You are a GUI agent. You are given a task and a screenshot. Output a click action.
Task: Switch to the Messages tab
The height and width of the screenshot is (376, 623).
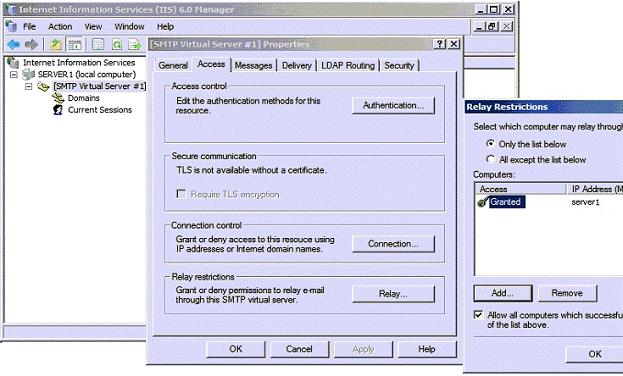[x=253, y=66]
